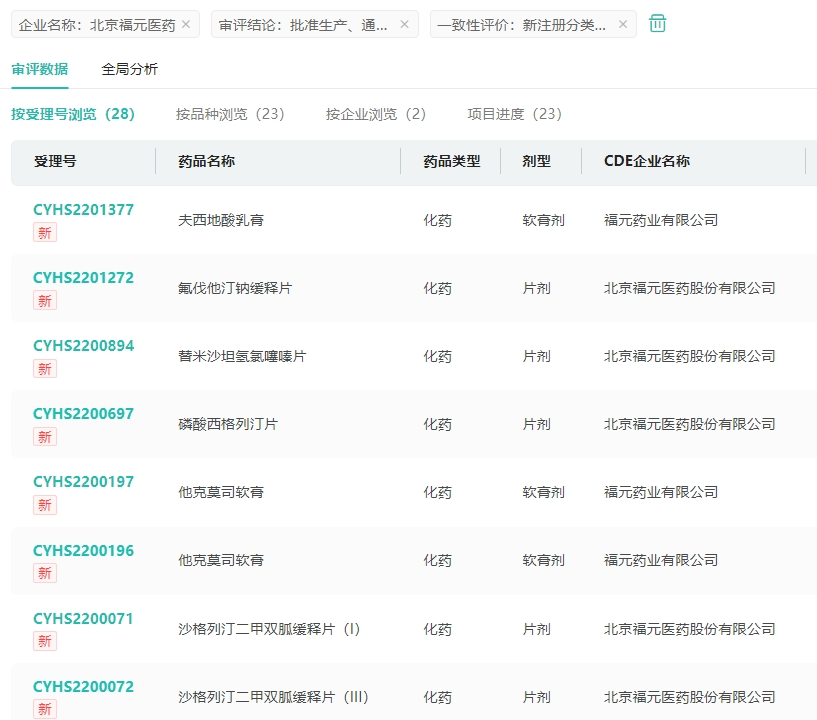Open acceptance number CYHS2200197

click(83, 482)
